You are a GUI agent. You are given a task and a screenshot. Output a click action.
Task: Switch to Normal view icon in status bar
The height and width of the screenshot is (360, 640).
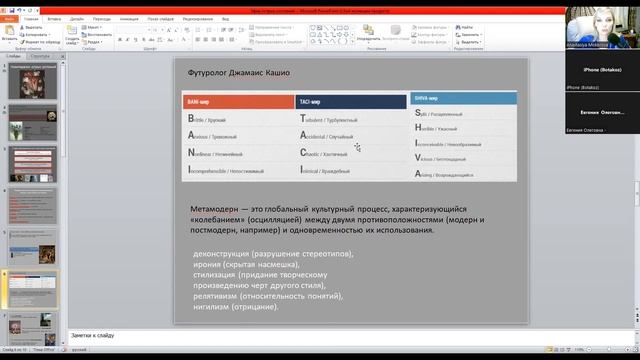(549, 349)
